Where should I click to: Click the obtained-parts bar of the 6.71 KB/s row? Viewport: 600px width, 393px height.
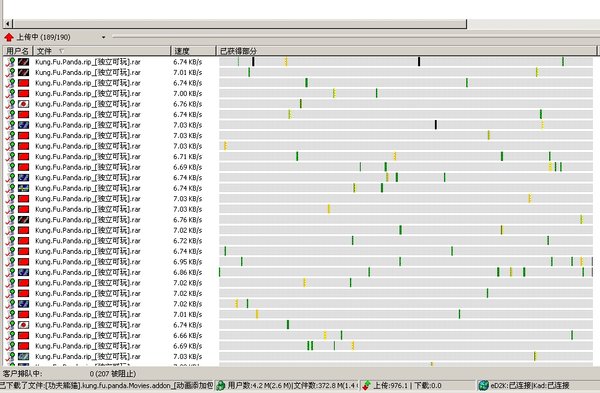pyautogui.click(x=406, y=157)
